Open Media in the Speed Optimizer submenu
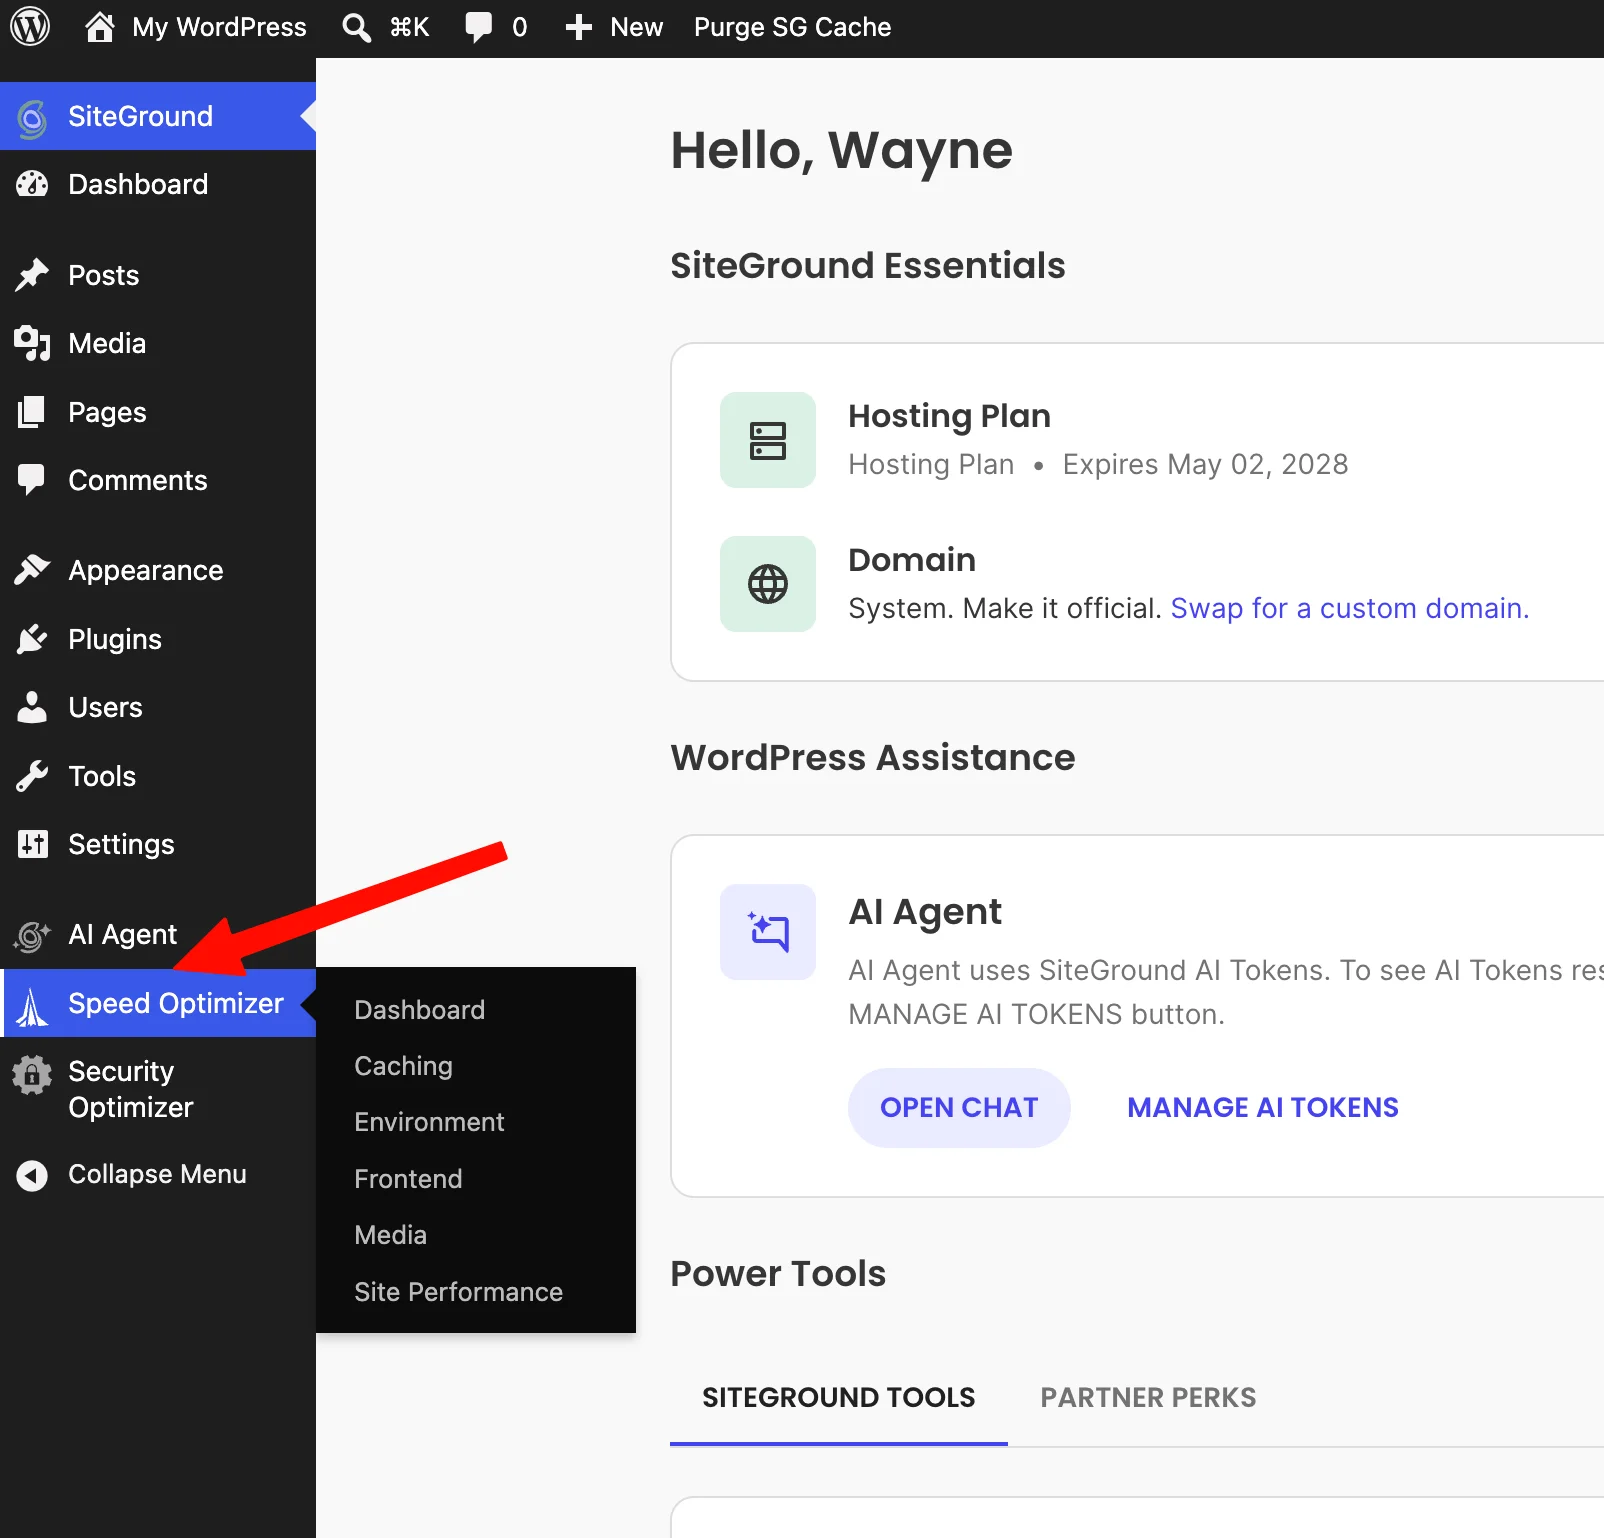The image size is (1604, 1538). 390,1235
